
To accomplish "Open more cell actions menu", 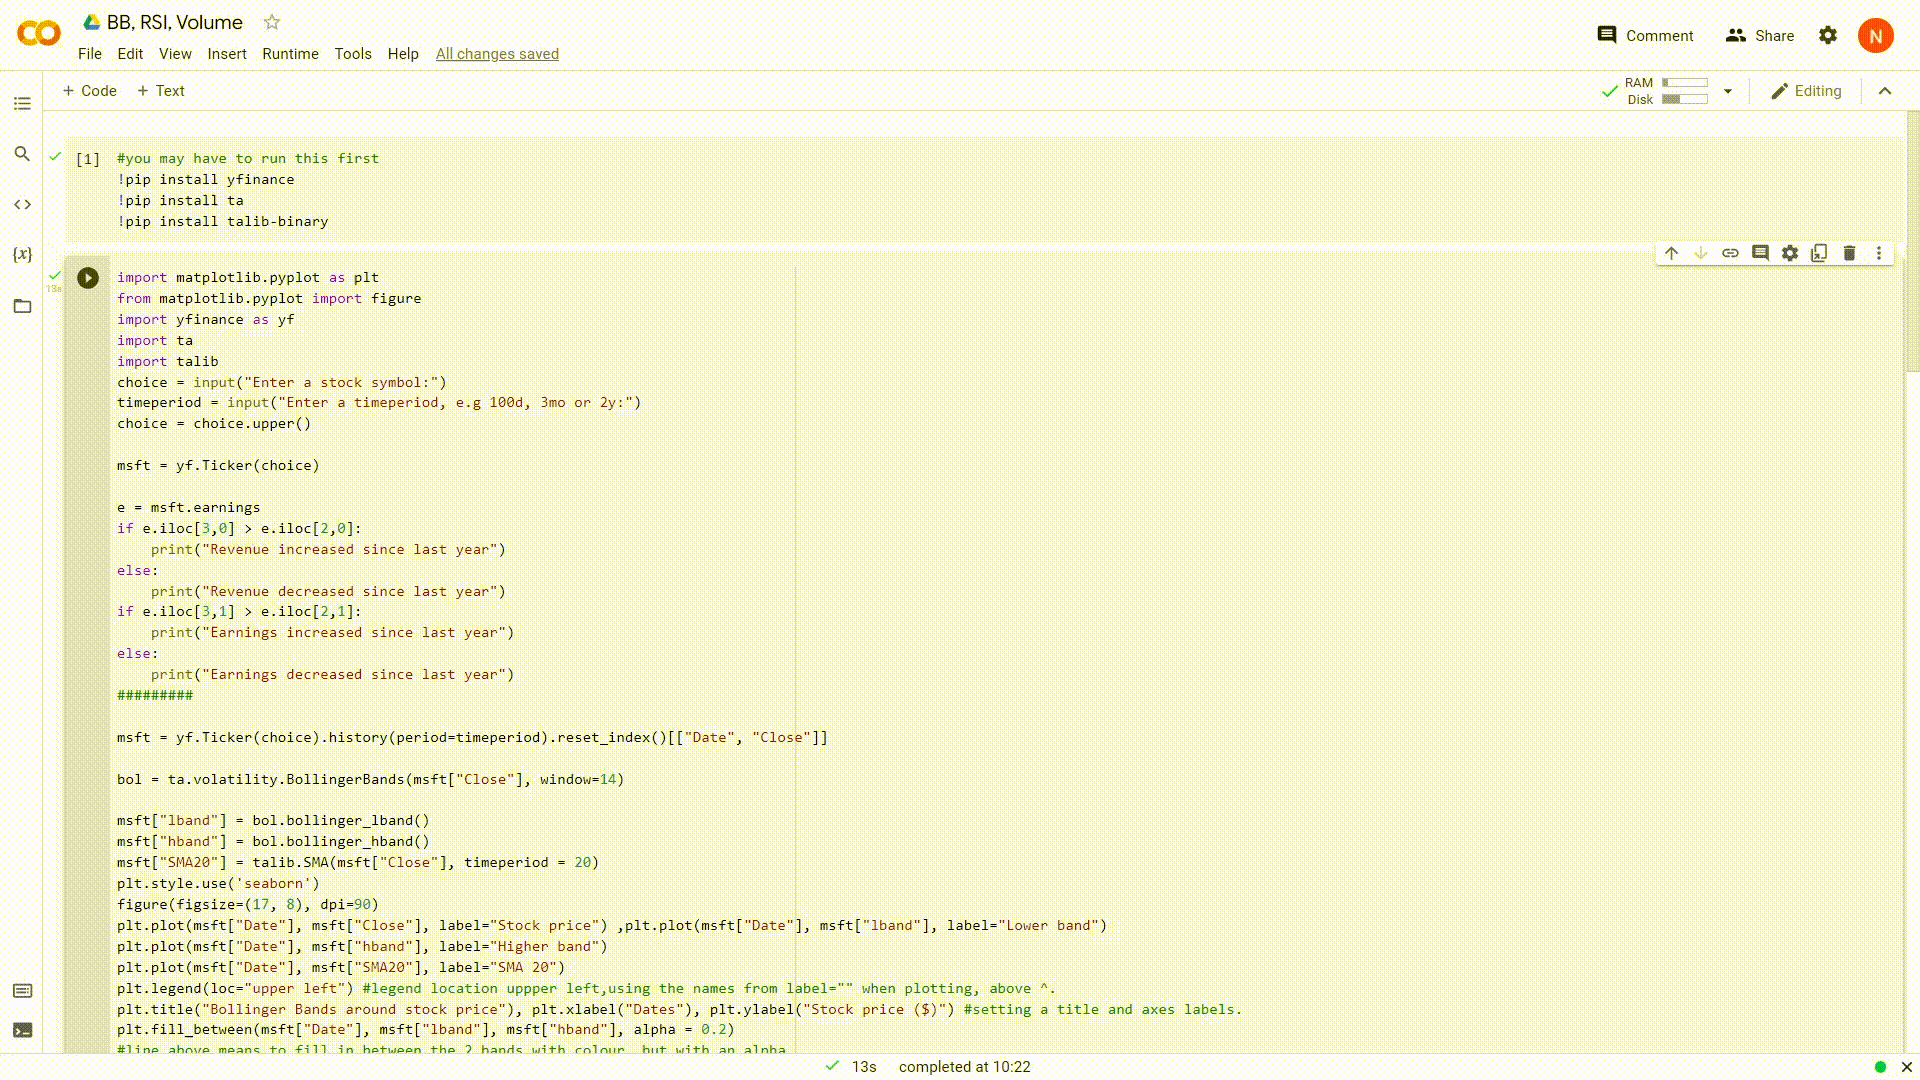I will (1879, 253).
